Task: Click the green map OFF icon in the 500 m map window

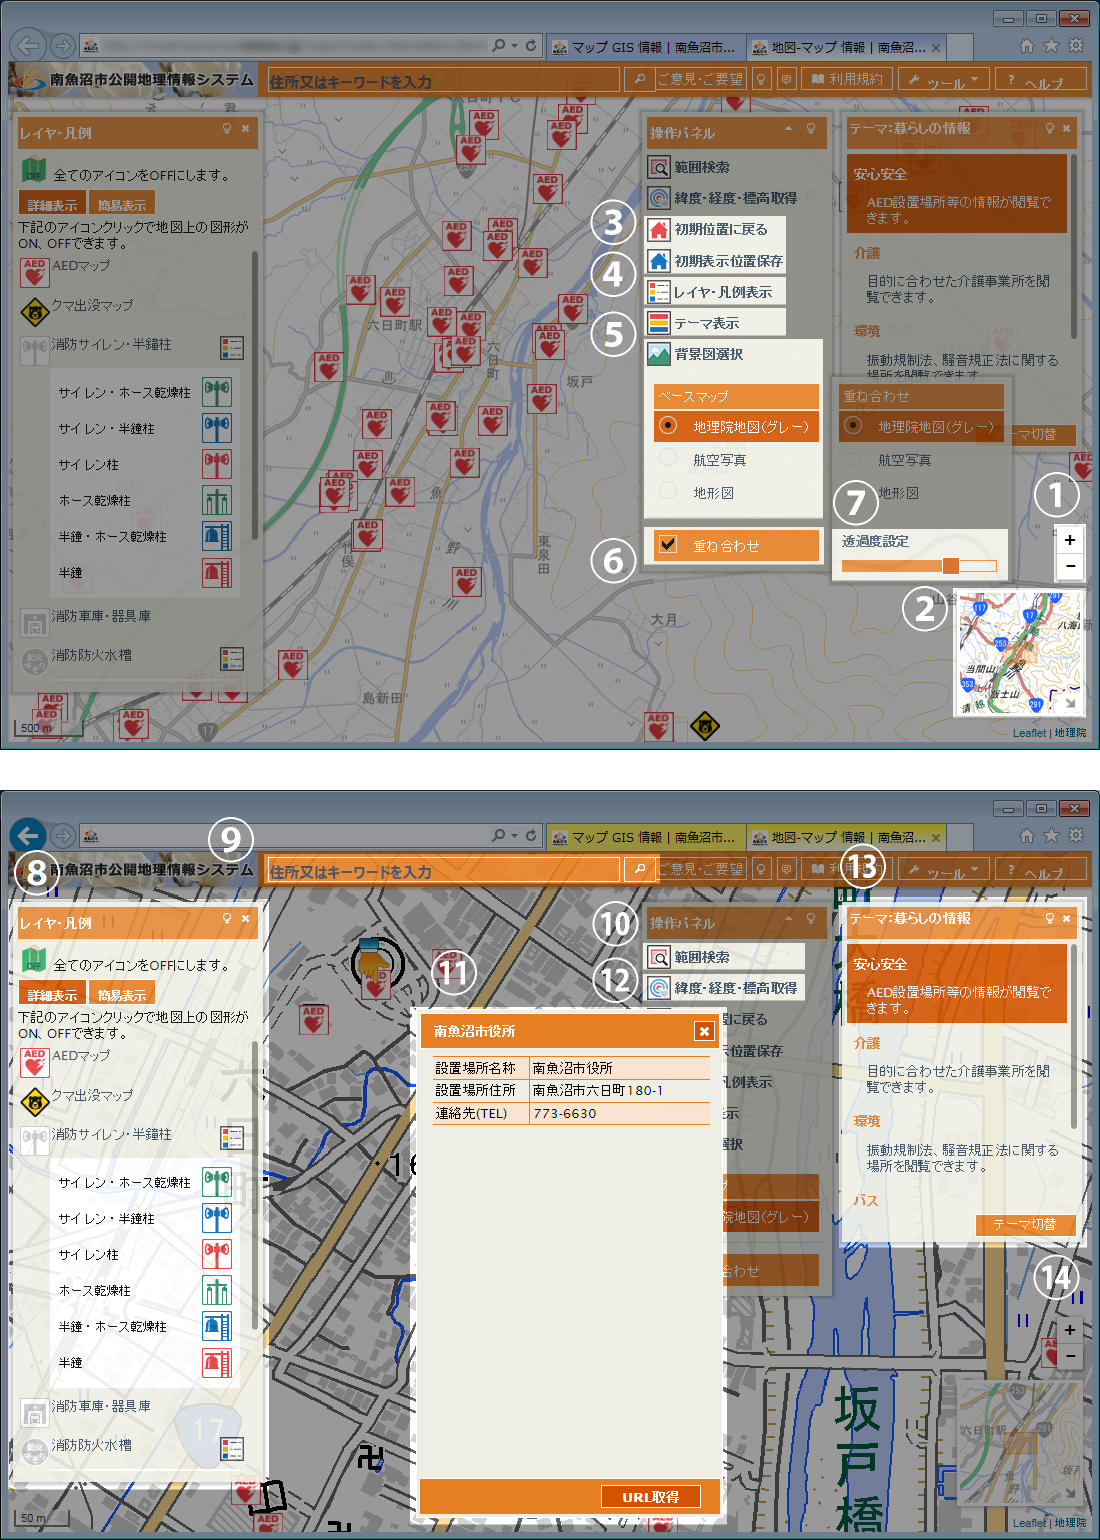Action: (34, 171)
